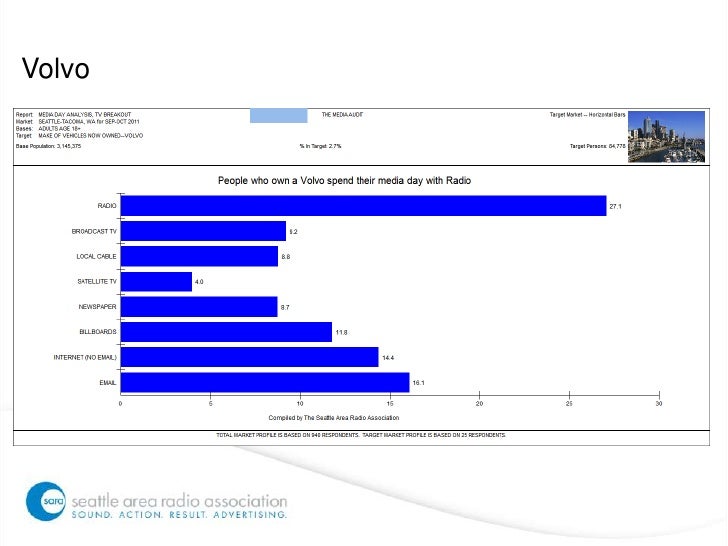Click the 'Target Persons' text
The image size is (728, 546).
click(598, 146)
